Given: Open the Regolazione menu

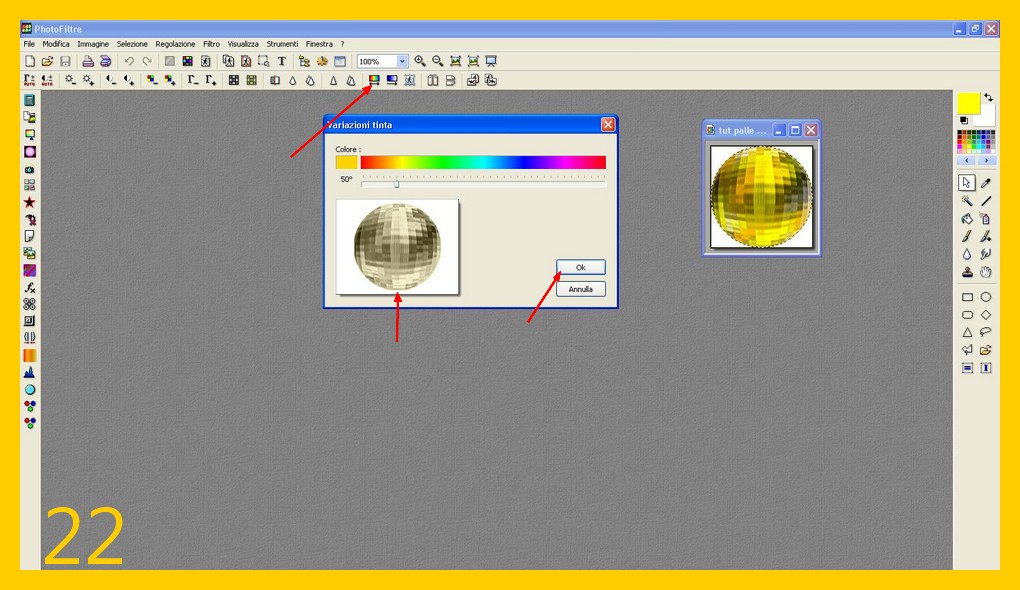Looking at the screenshot, I should [x=175, y=44].
